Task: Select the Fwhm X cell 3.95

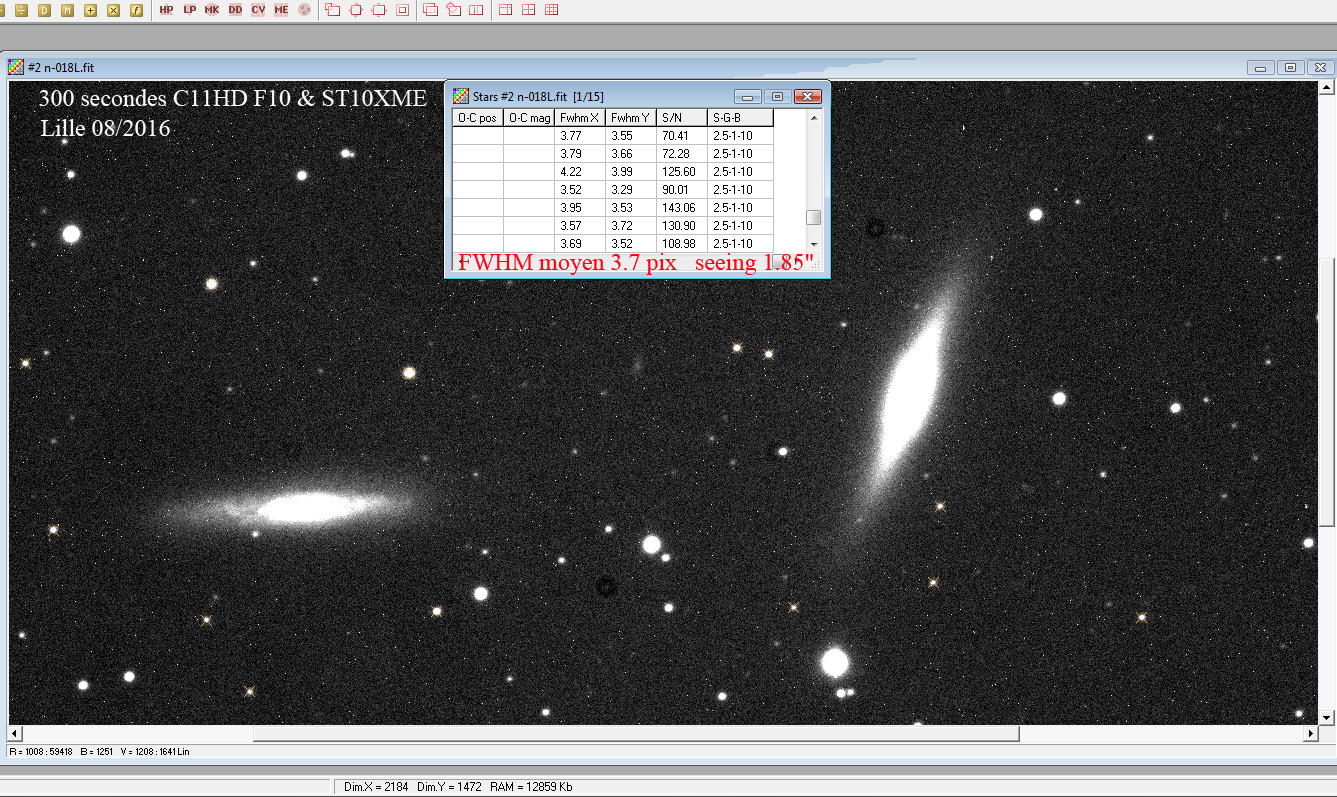Action: [x=580, y=208]
